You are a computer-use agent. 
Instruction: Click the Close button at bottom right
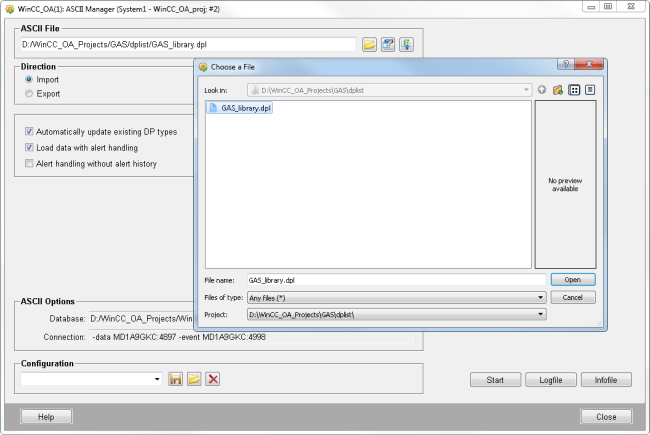pyautogui.click(x=606, y=417)
